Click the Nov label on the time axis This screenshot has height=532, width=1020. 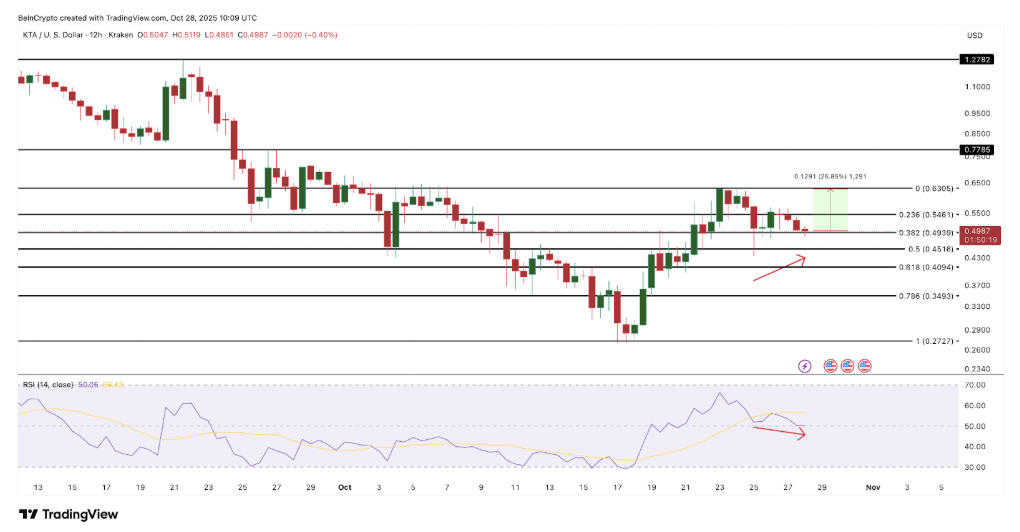[871, 487]
